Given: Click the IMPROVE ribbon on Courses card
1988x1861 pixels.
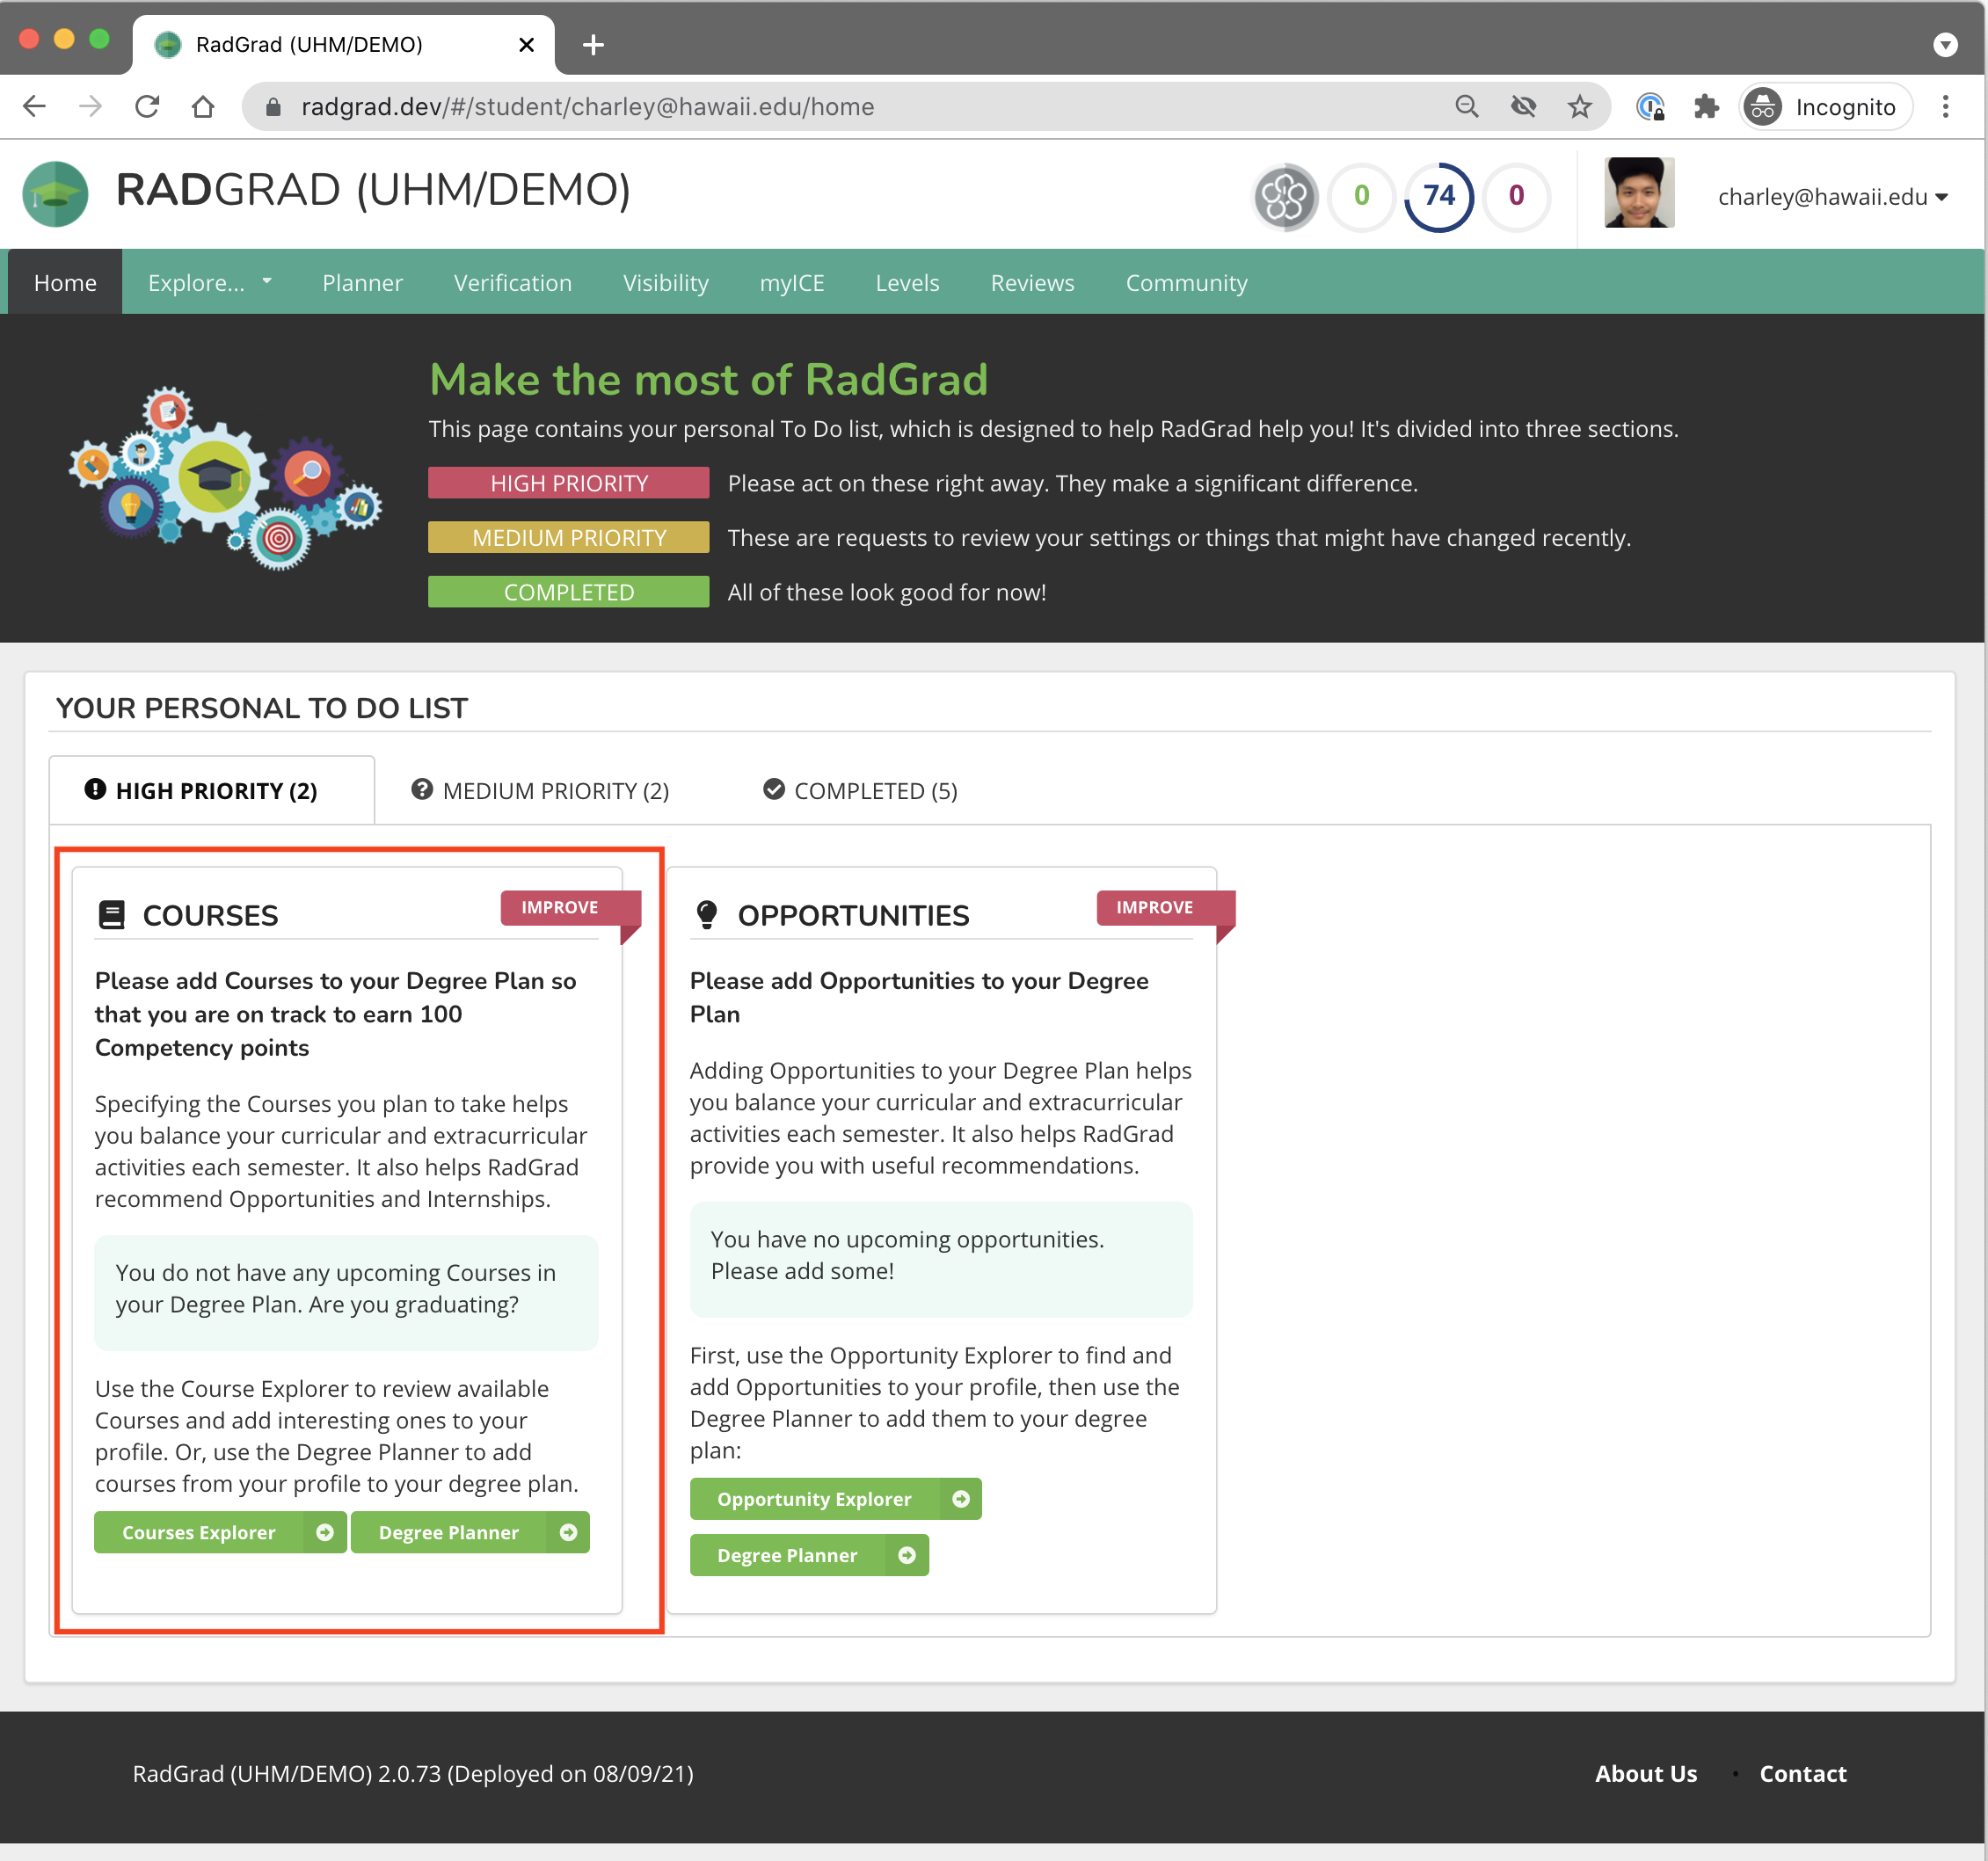Looking at the screenshot, I should pyautogui.click(x=570, y=908).
